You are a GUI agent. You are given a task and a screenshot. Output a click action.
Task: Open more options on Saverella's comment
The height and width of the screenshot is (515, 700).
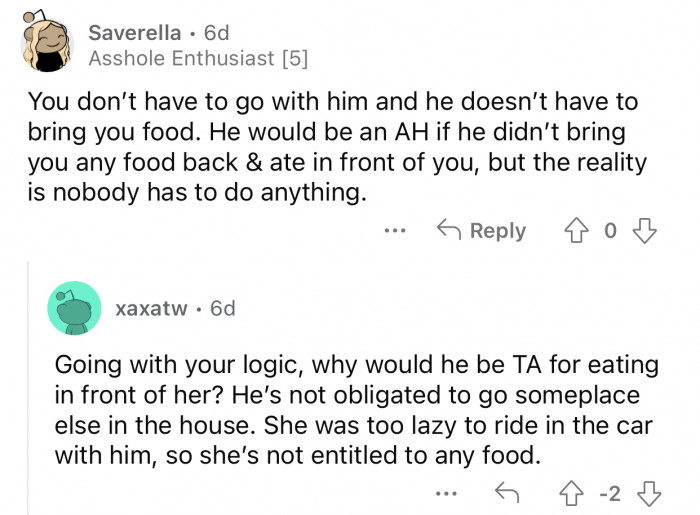[x=395, y=230]
